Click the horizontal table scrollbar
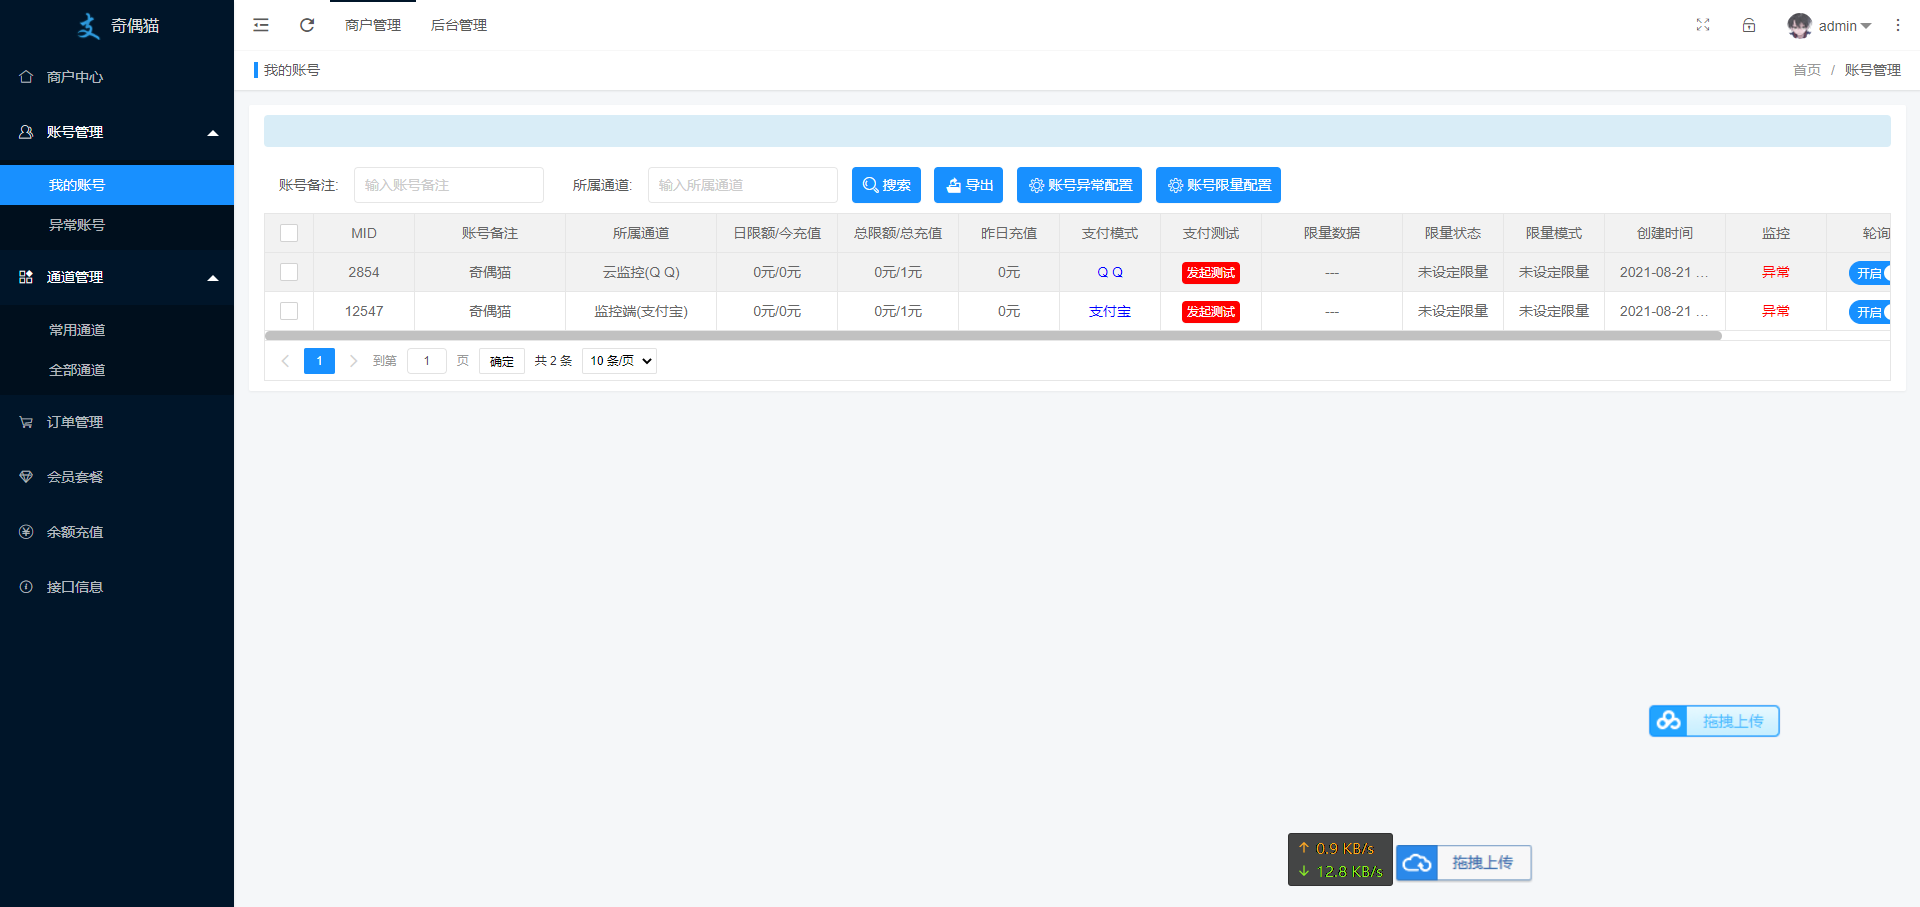The image size is (1920, 907). click(993, 336)
